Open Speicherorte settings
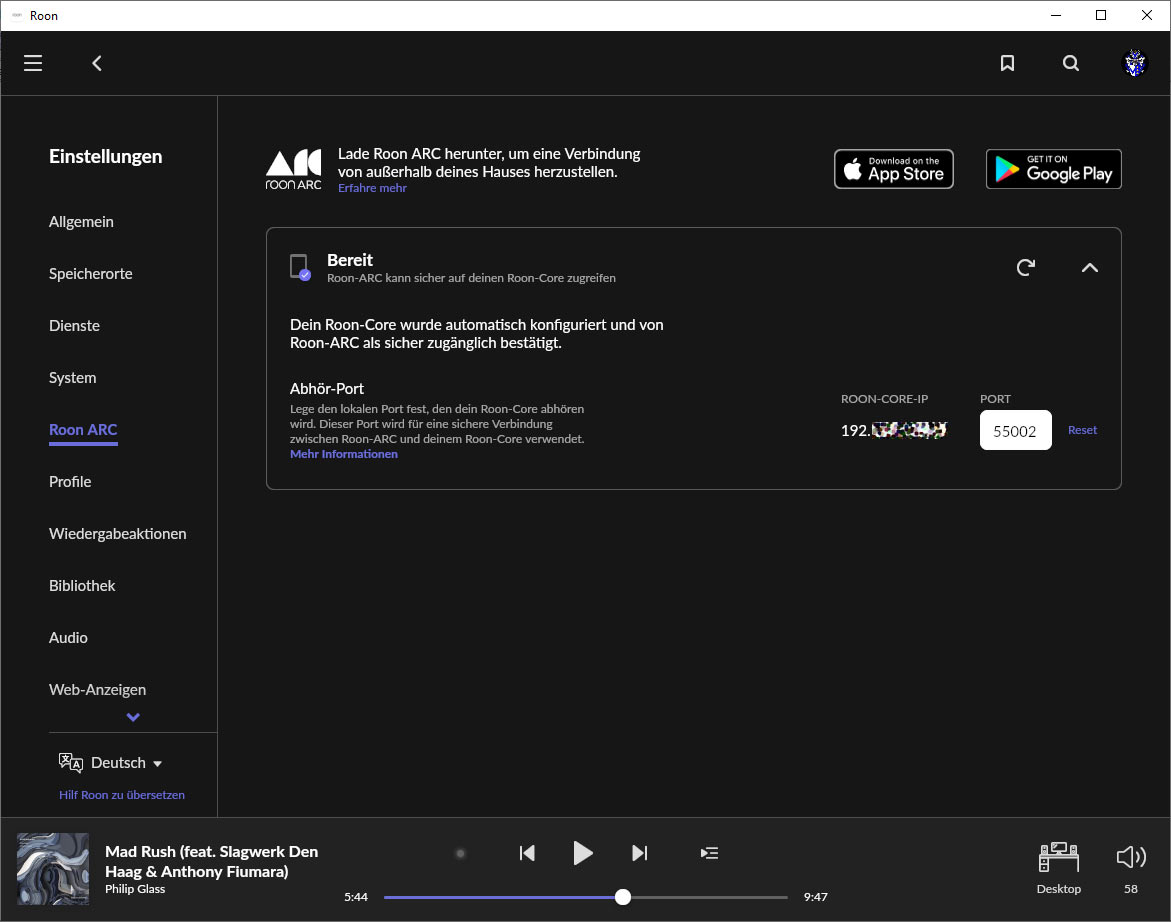Screen dimensions: 1171x922 (x=90, y=274)
